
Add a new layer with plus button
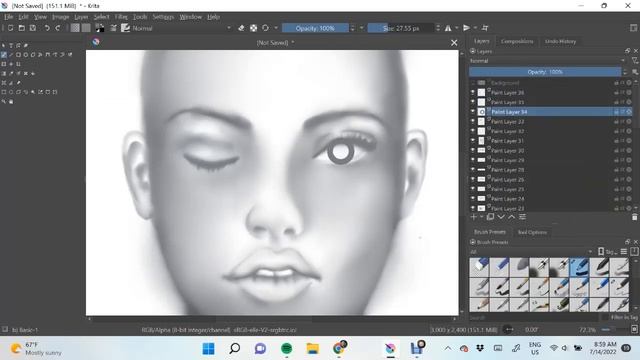pos(473,217)
